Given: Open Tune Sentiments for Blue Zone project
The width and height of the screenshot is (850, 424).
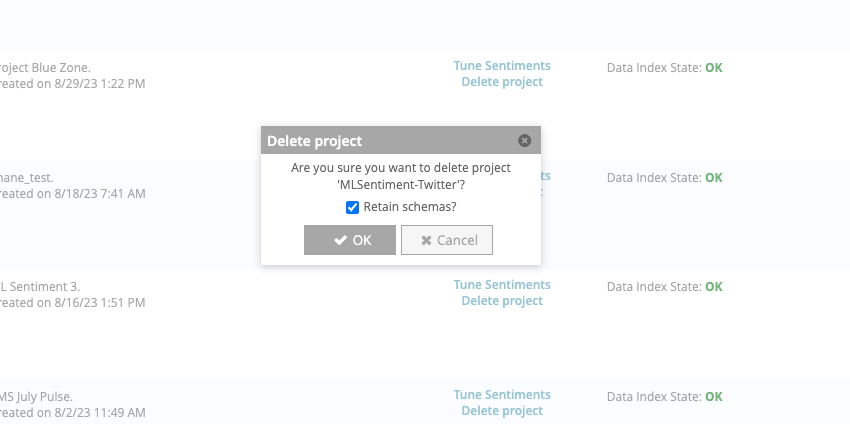Looking at the screenshot, I should point(502,66).
